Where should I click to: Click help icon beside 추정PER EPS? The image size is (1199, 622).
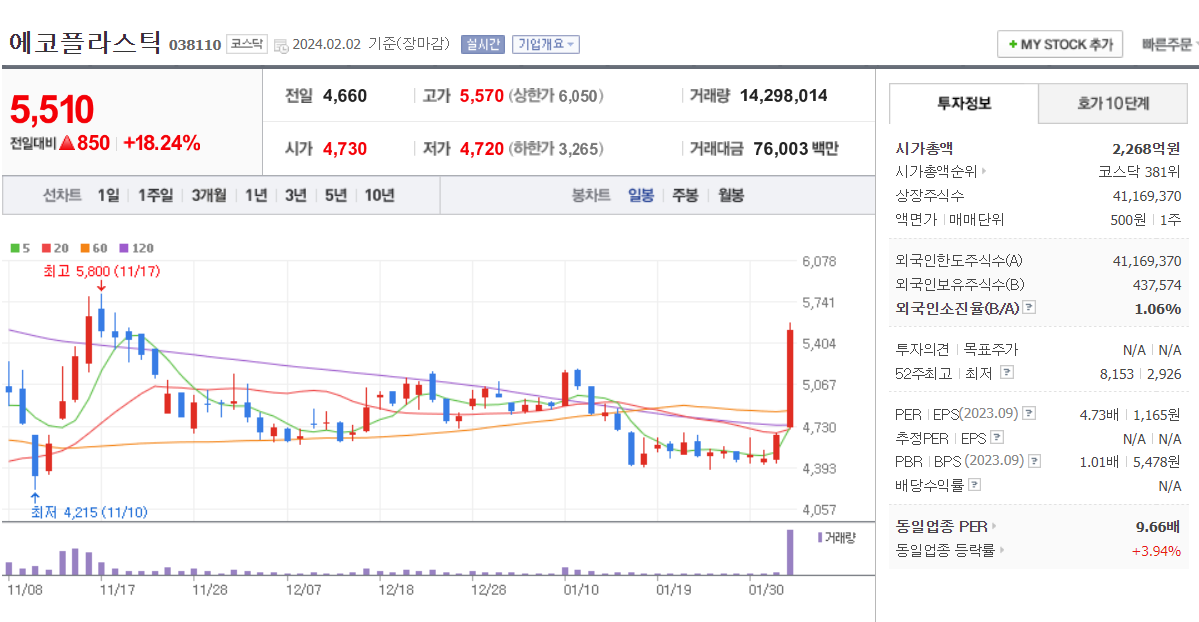coord(996,437)
